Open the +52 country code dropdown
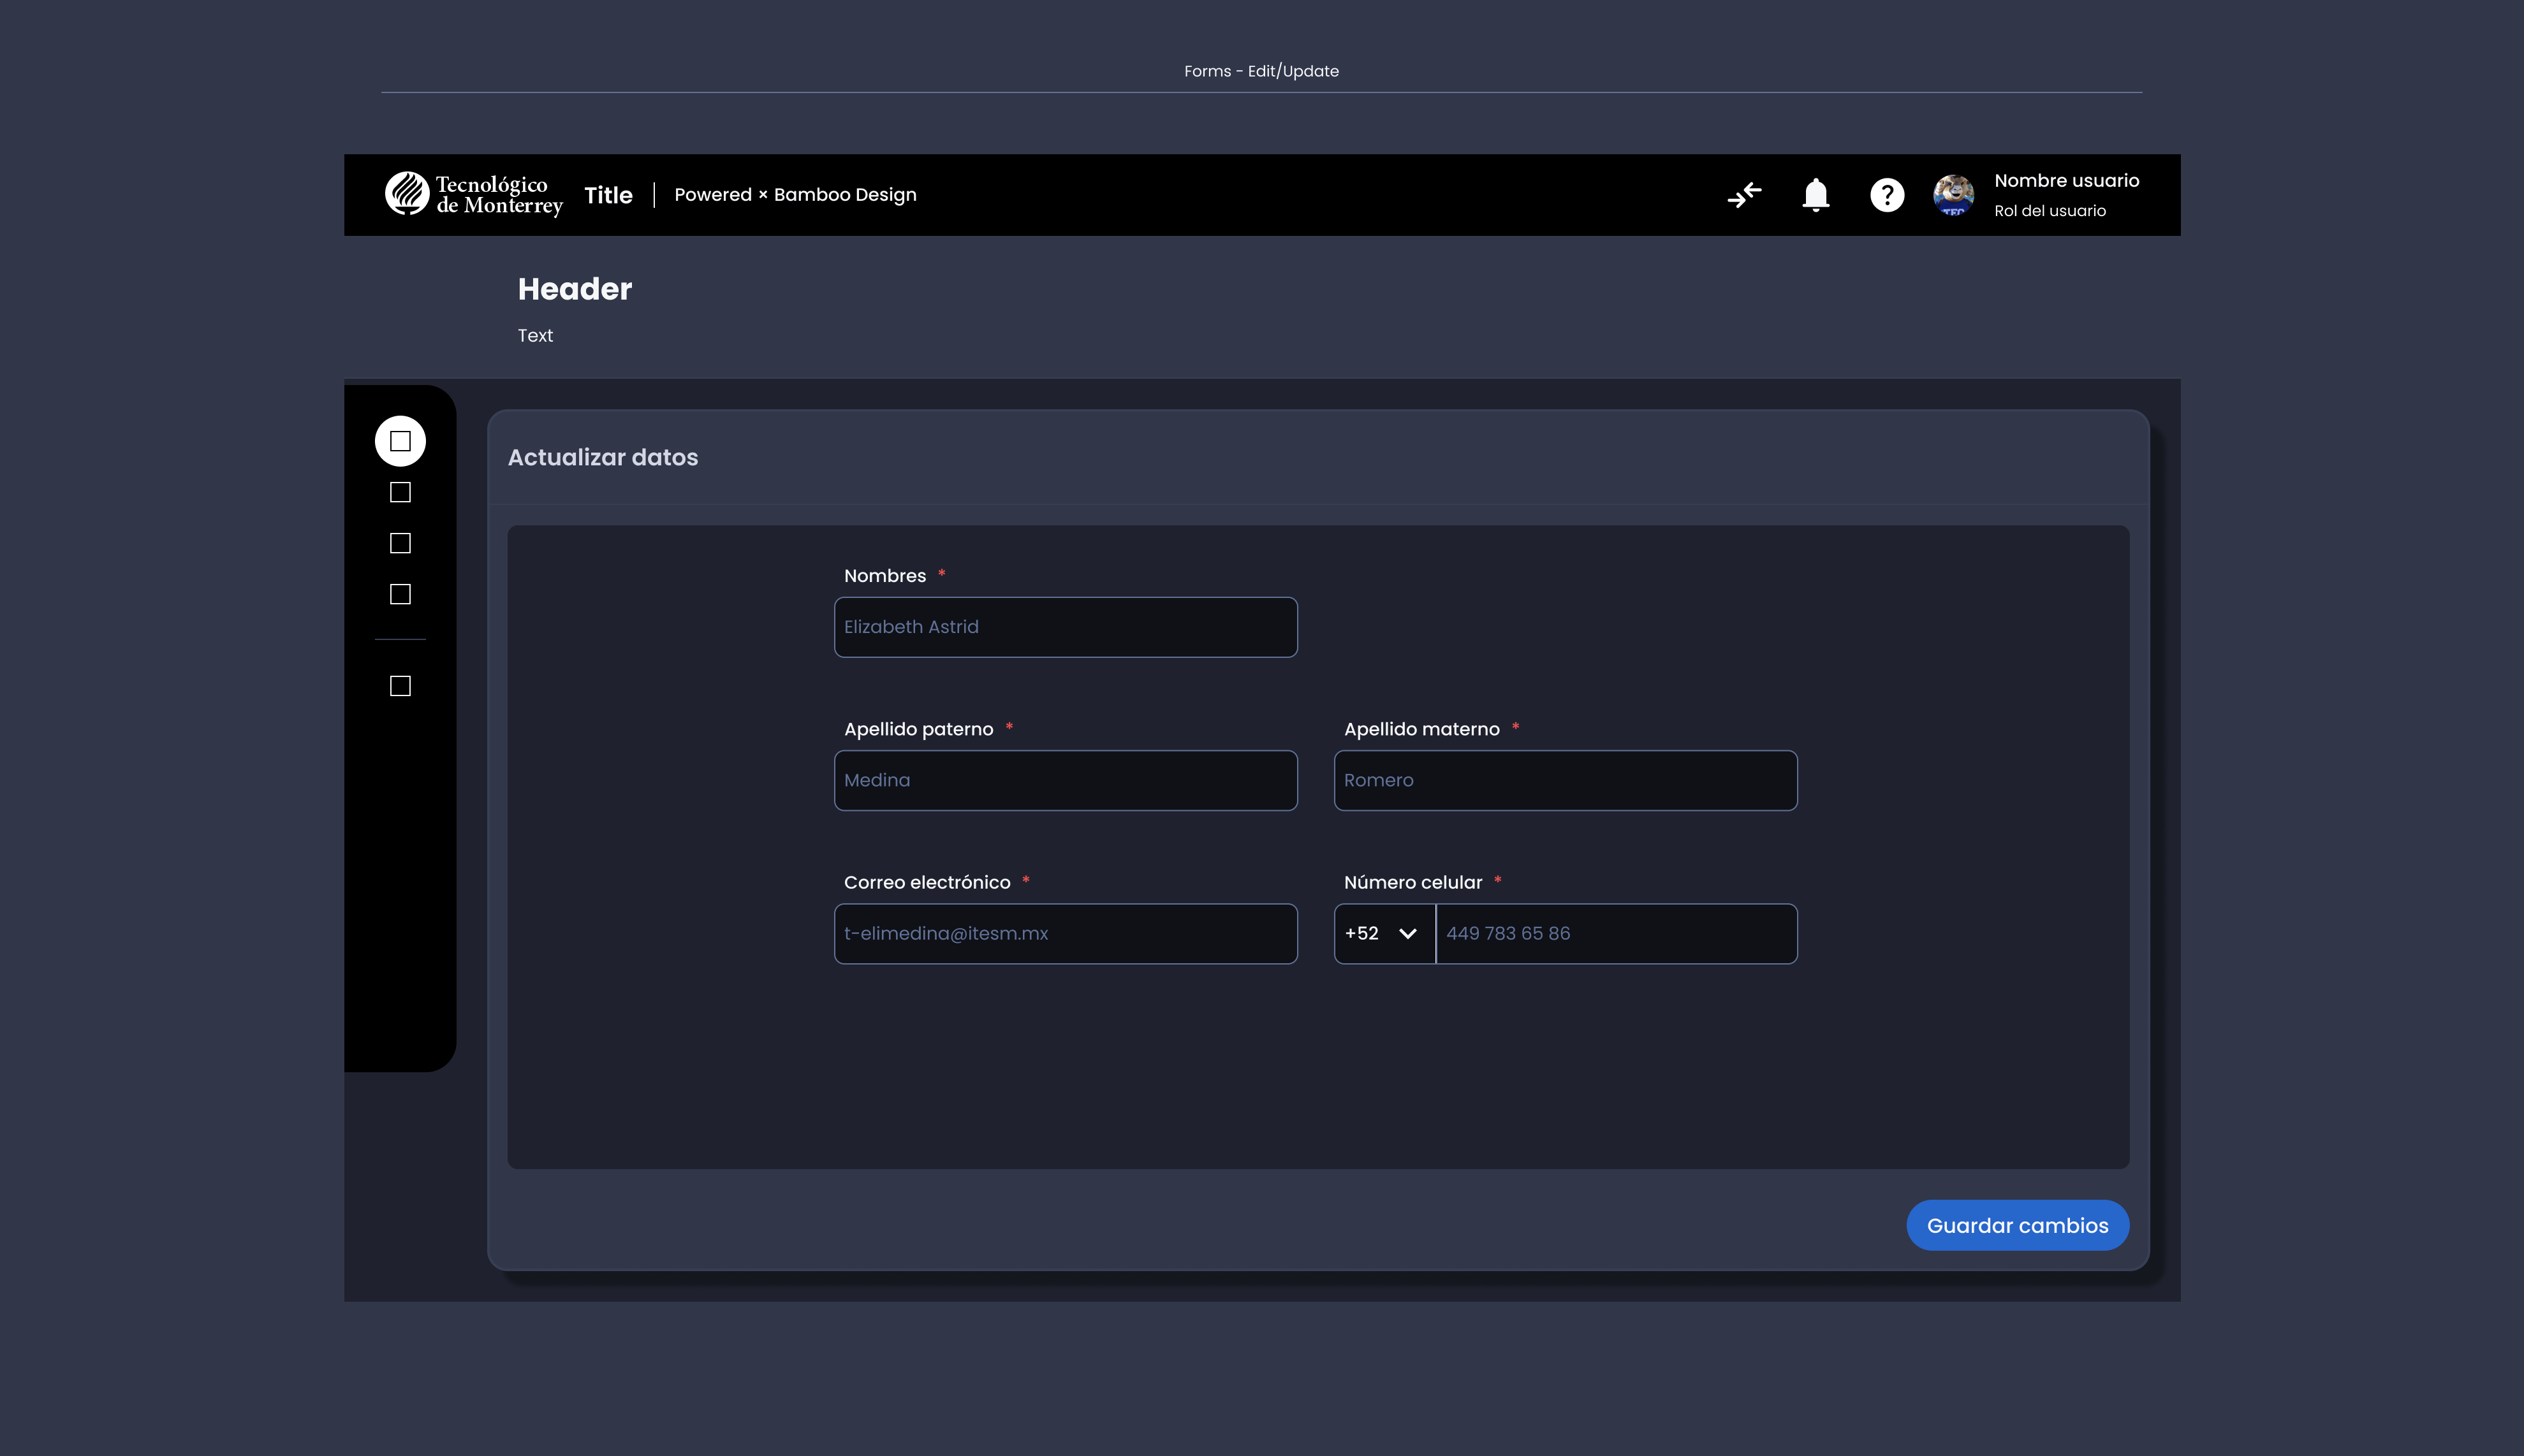Screen dimensions: 2524x1456 pyautogui.click(x=1384, y=933)
